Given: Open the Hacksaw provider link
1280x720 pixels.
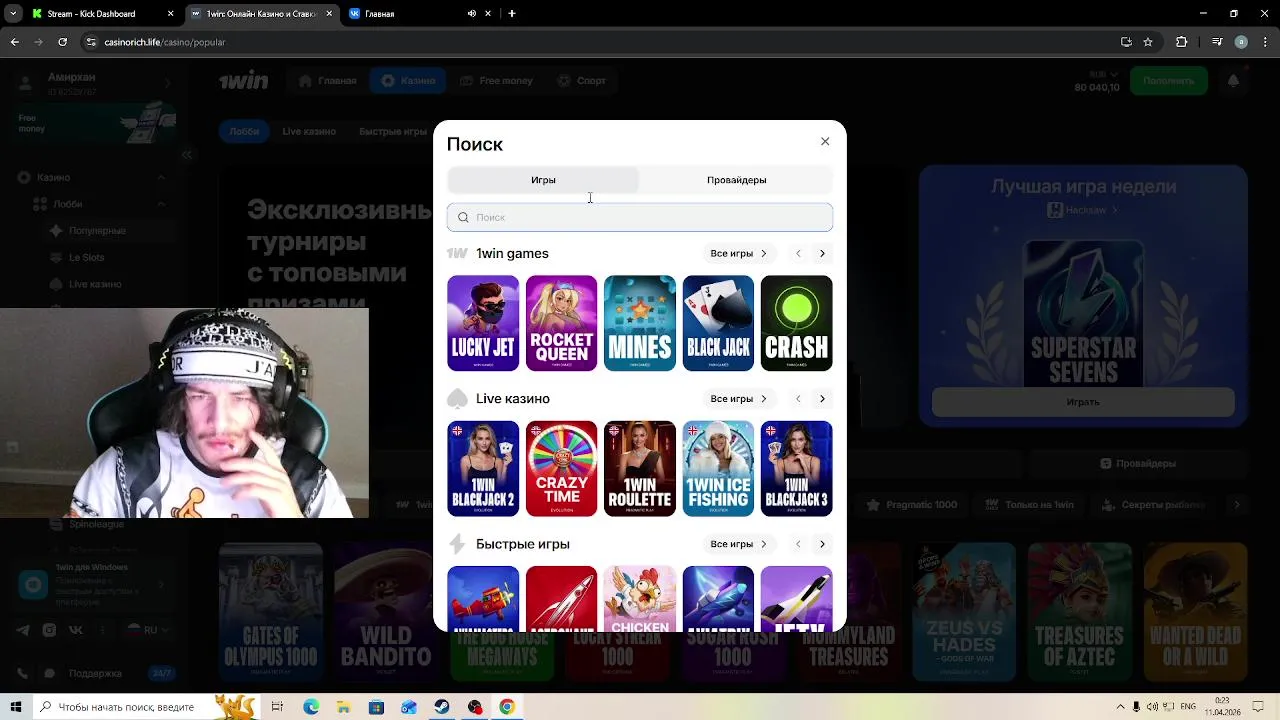Looking at the screenshot, I should pos(1083,210).
